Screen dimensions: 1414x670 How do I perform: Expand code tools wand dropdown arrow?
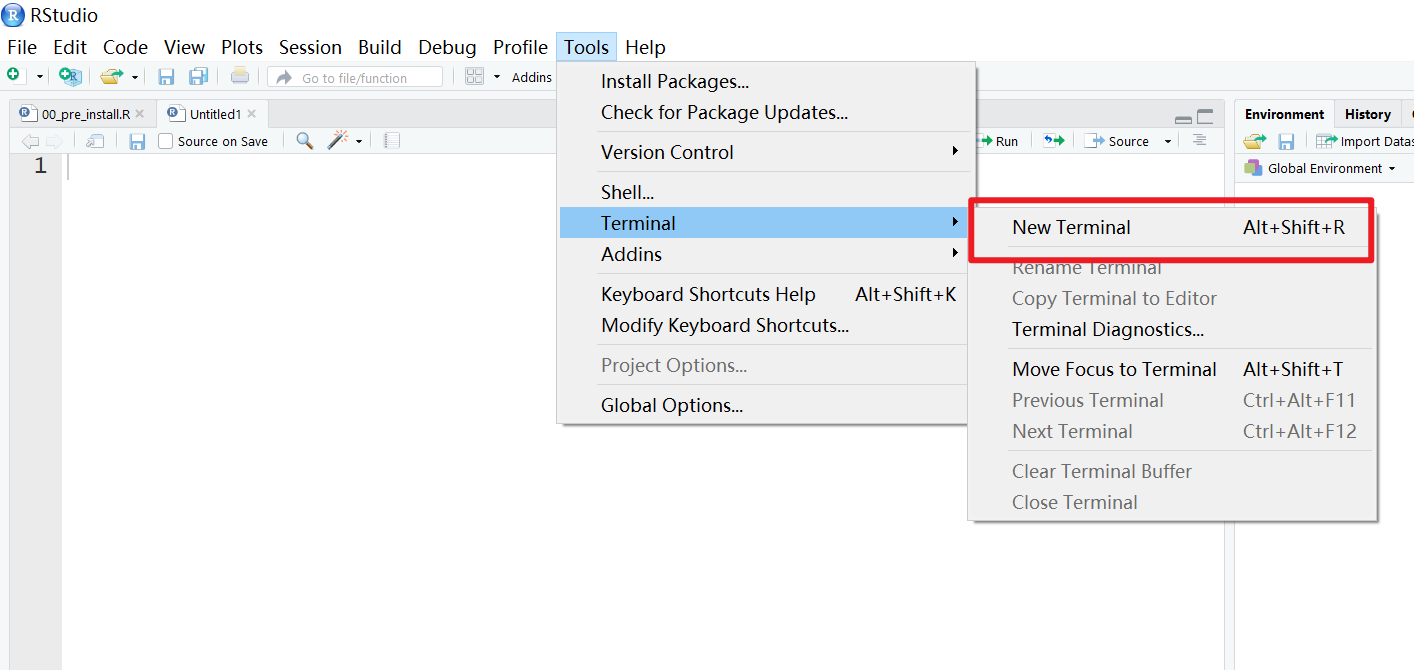(359, 141)
